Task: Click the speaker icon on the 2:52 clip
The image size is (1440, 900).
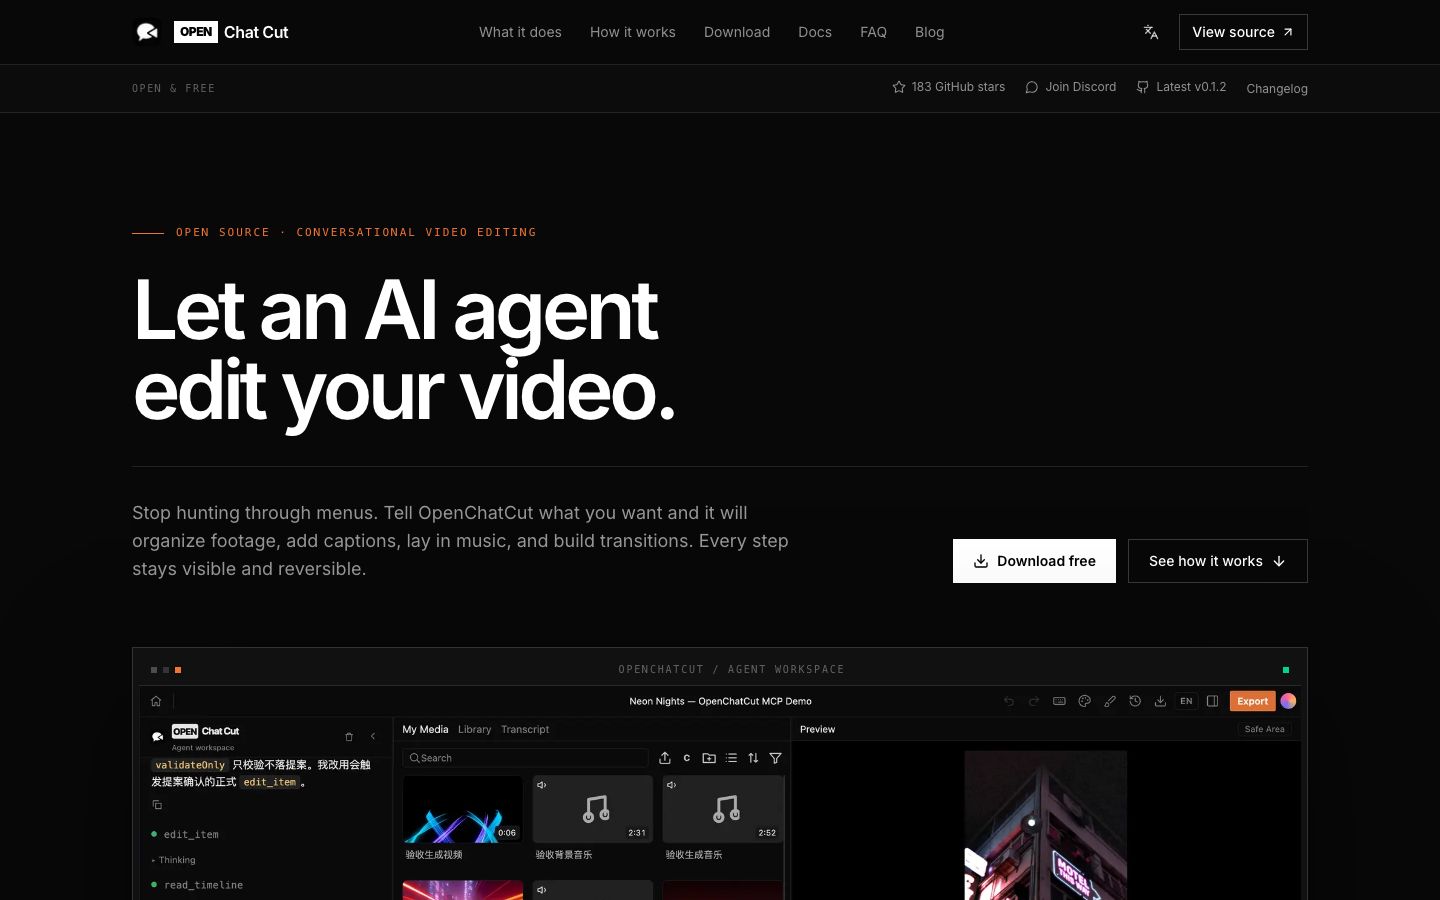Action: pos(672,785)
